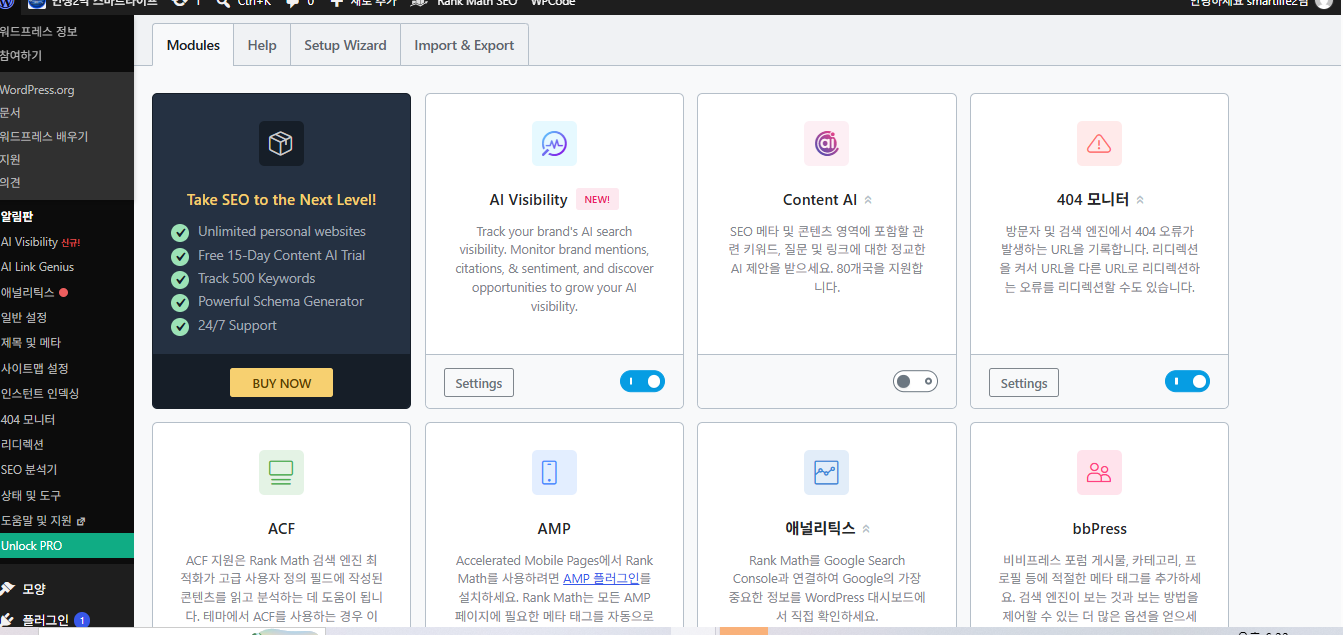Open AI Visibility 신규! in the sidebar
Viewport: 1343px width, 635px height.
(41, 242)
